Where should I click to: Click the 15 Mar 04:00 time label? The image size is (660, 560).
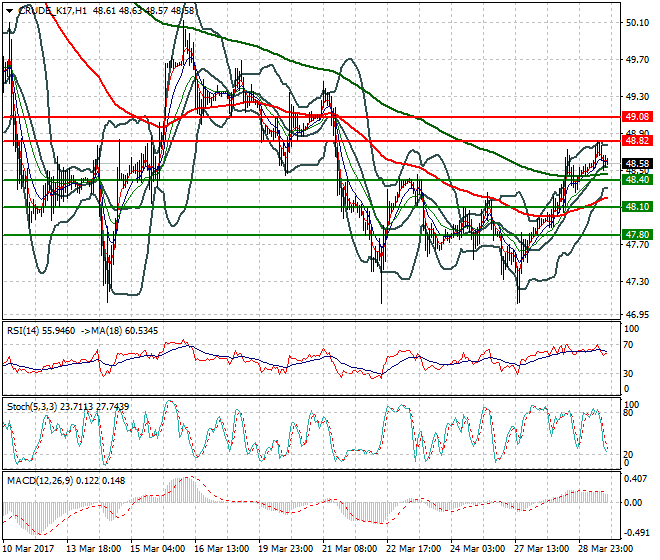pyautogui.click(x=158, y=549)
